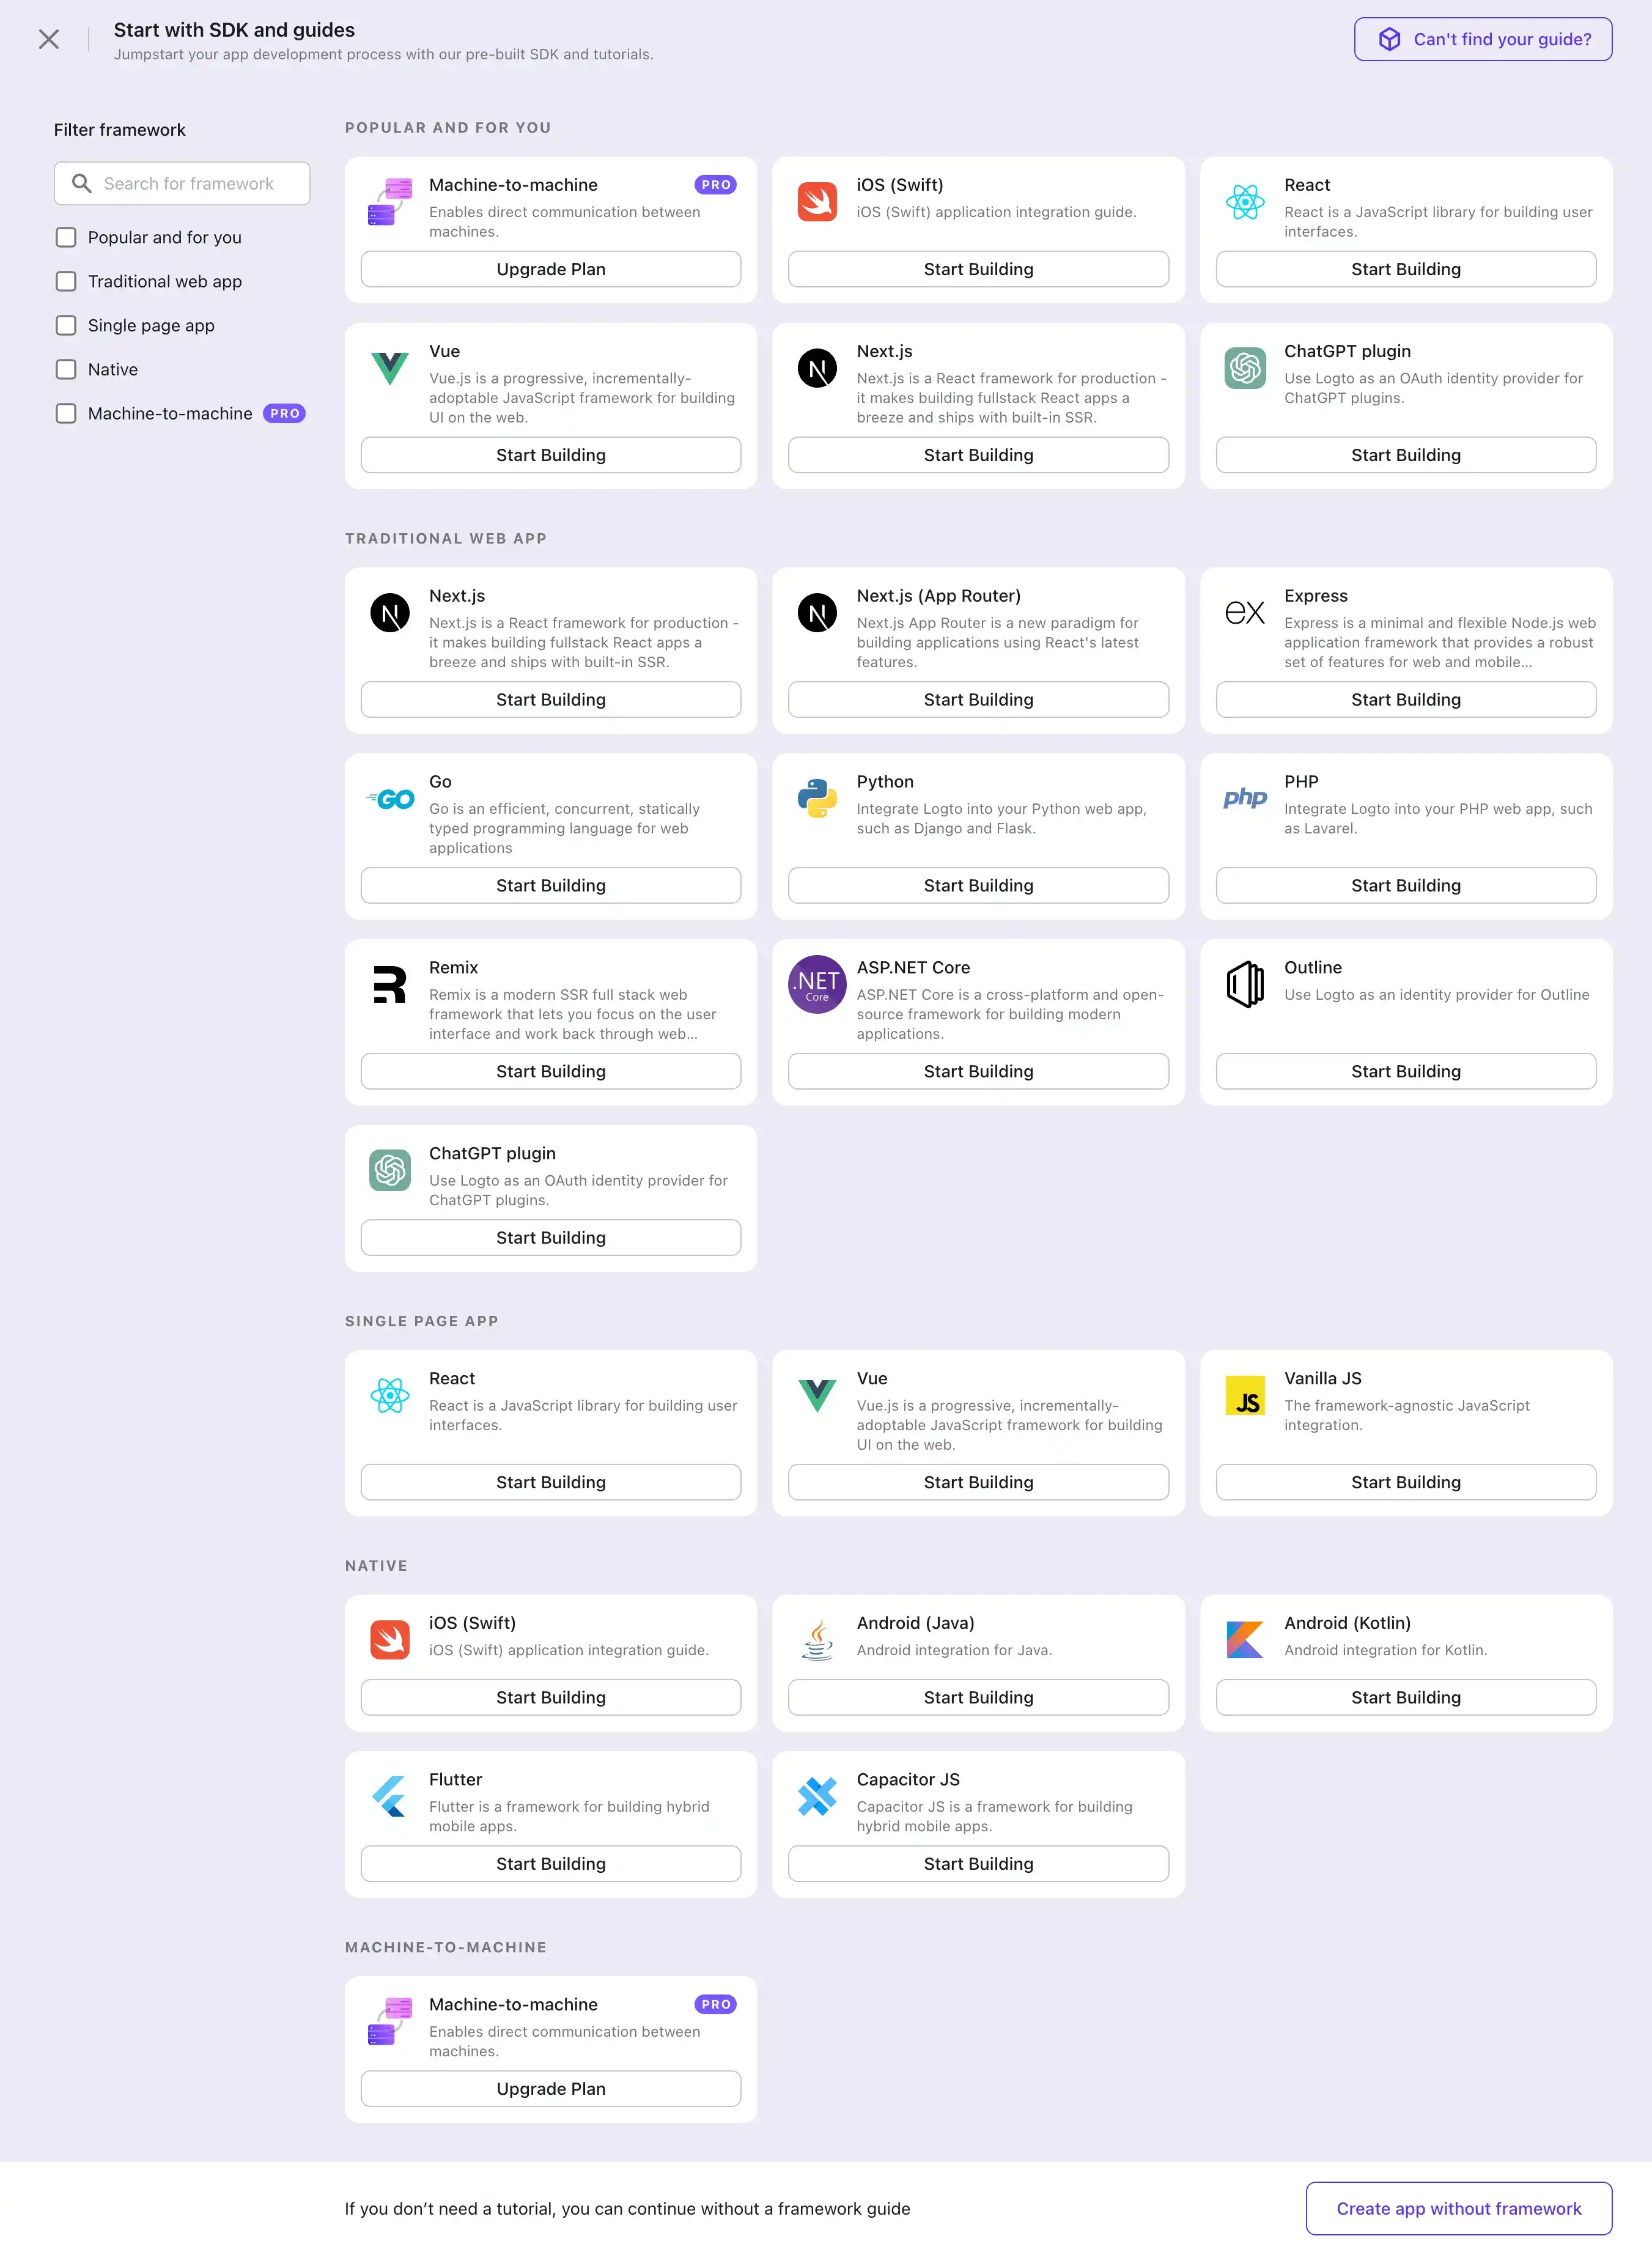Focus the Search for framework field
The width and height of the screenshot is (1652, 2255).
[x=189, y=184]
